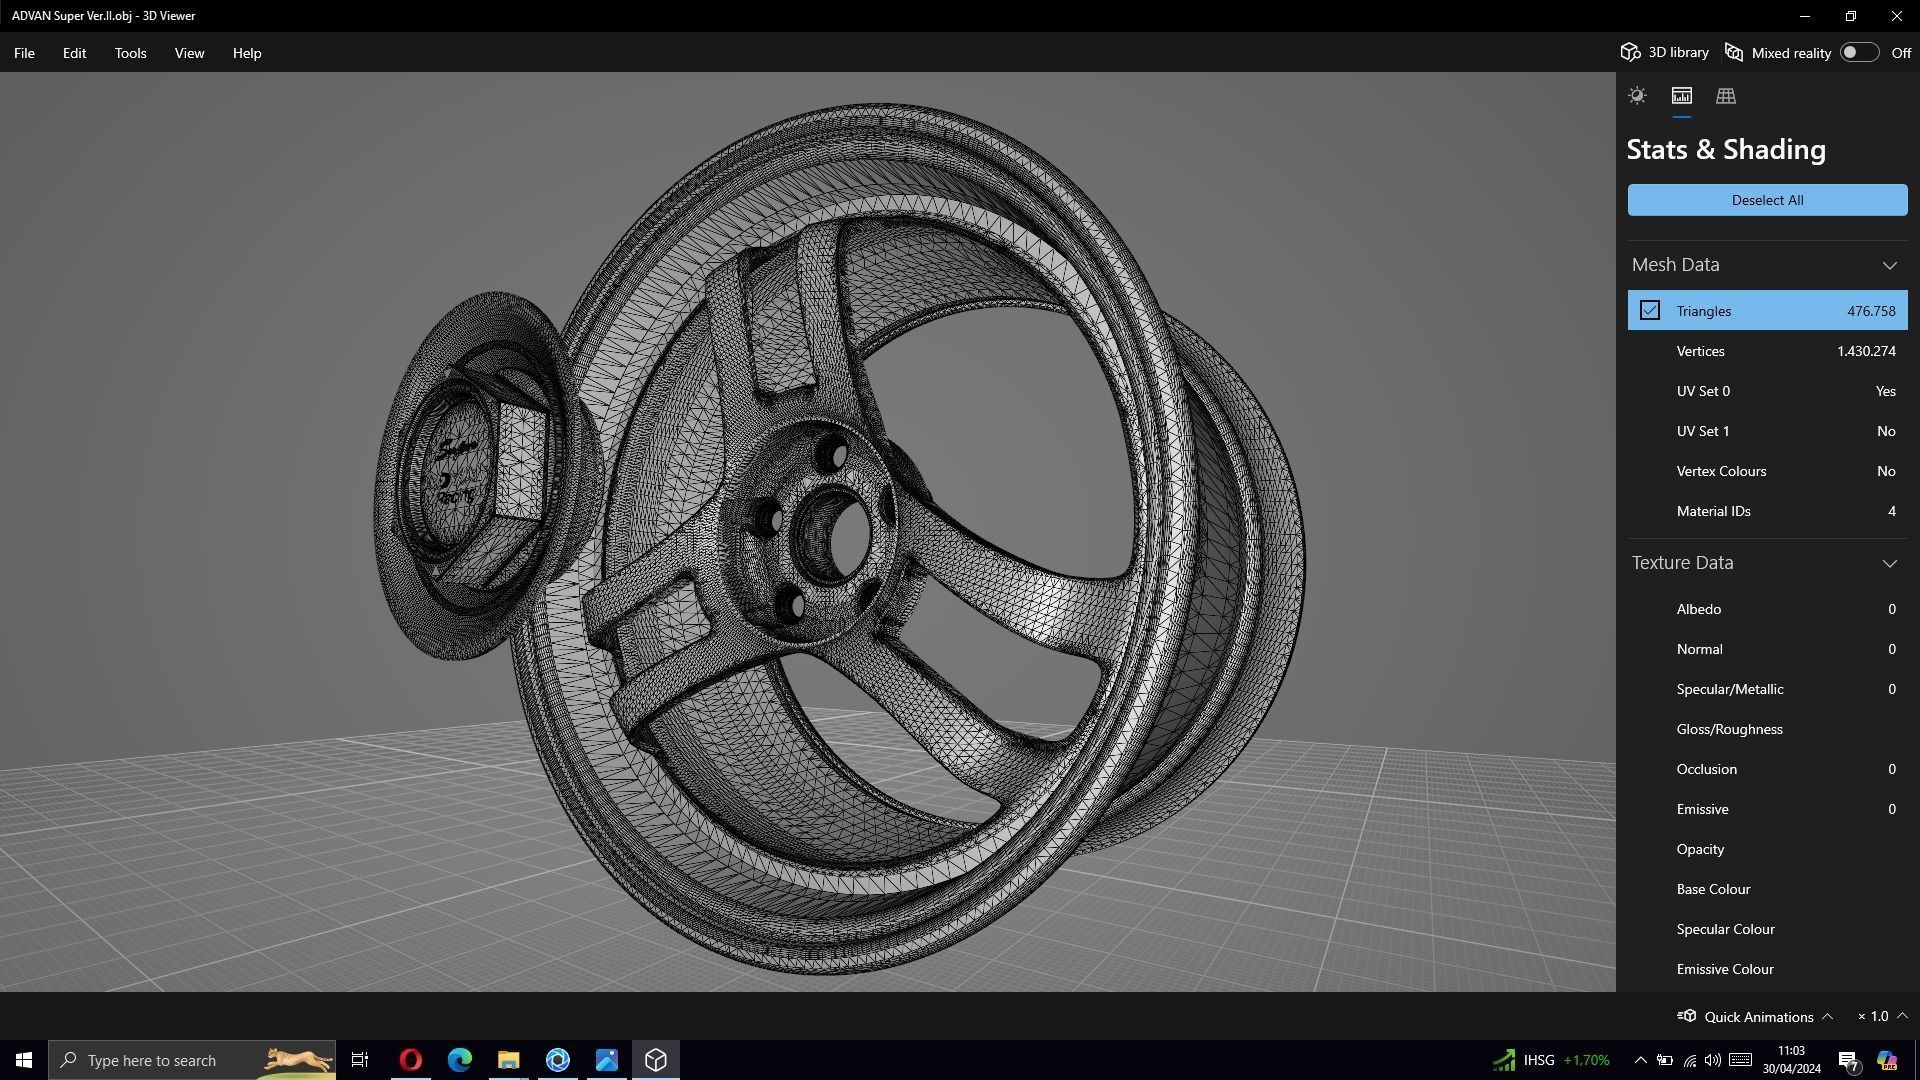Open the IHSG stock widget

(1551, 1060)
